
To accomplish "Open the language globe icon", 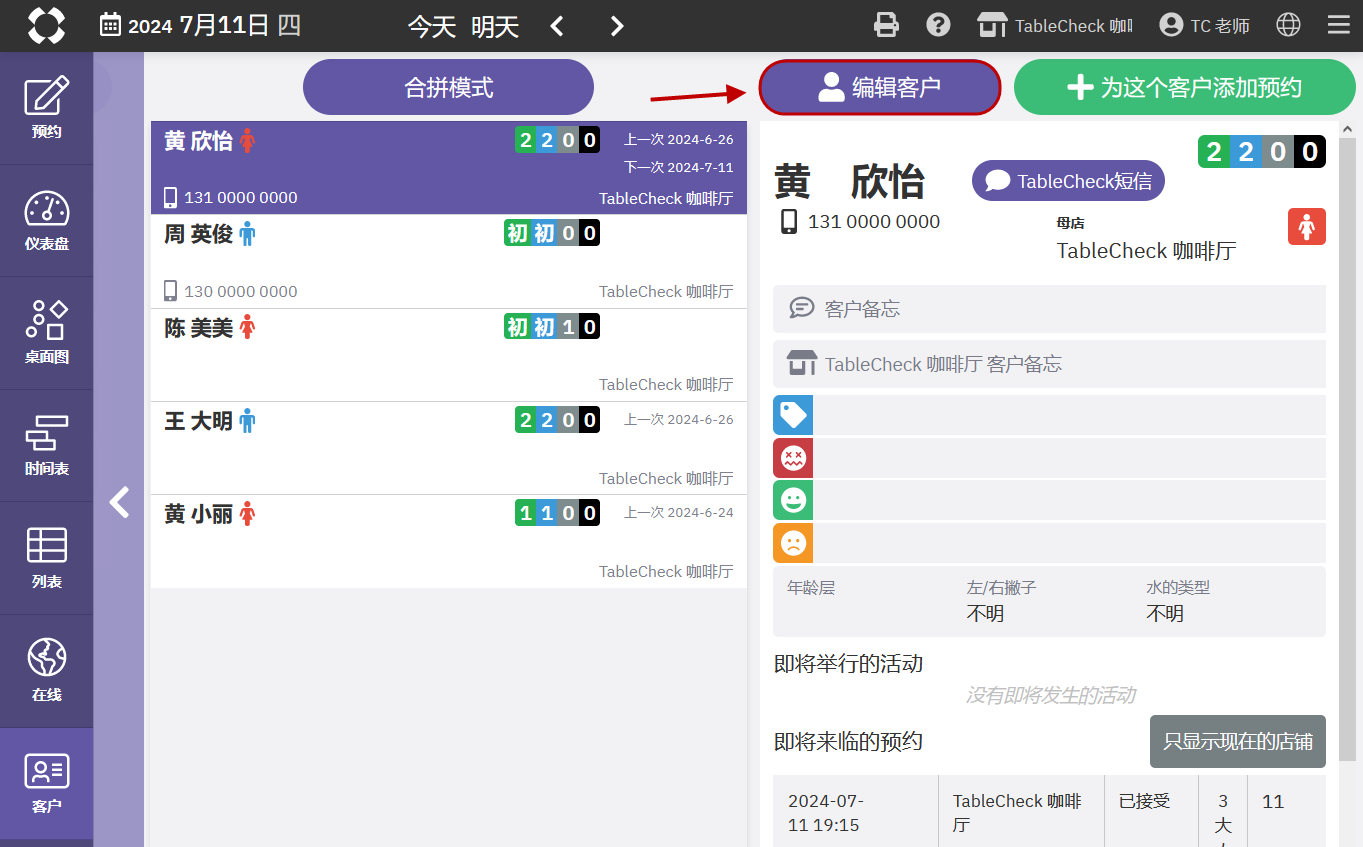I will (1289, 25).
